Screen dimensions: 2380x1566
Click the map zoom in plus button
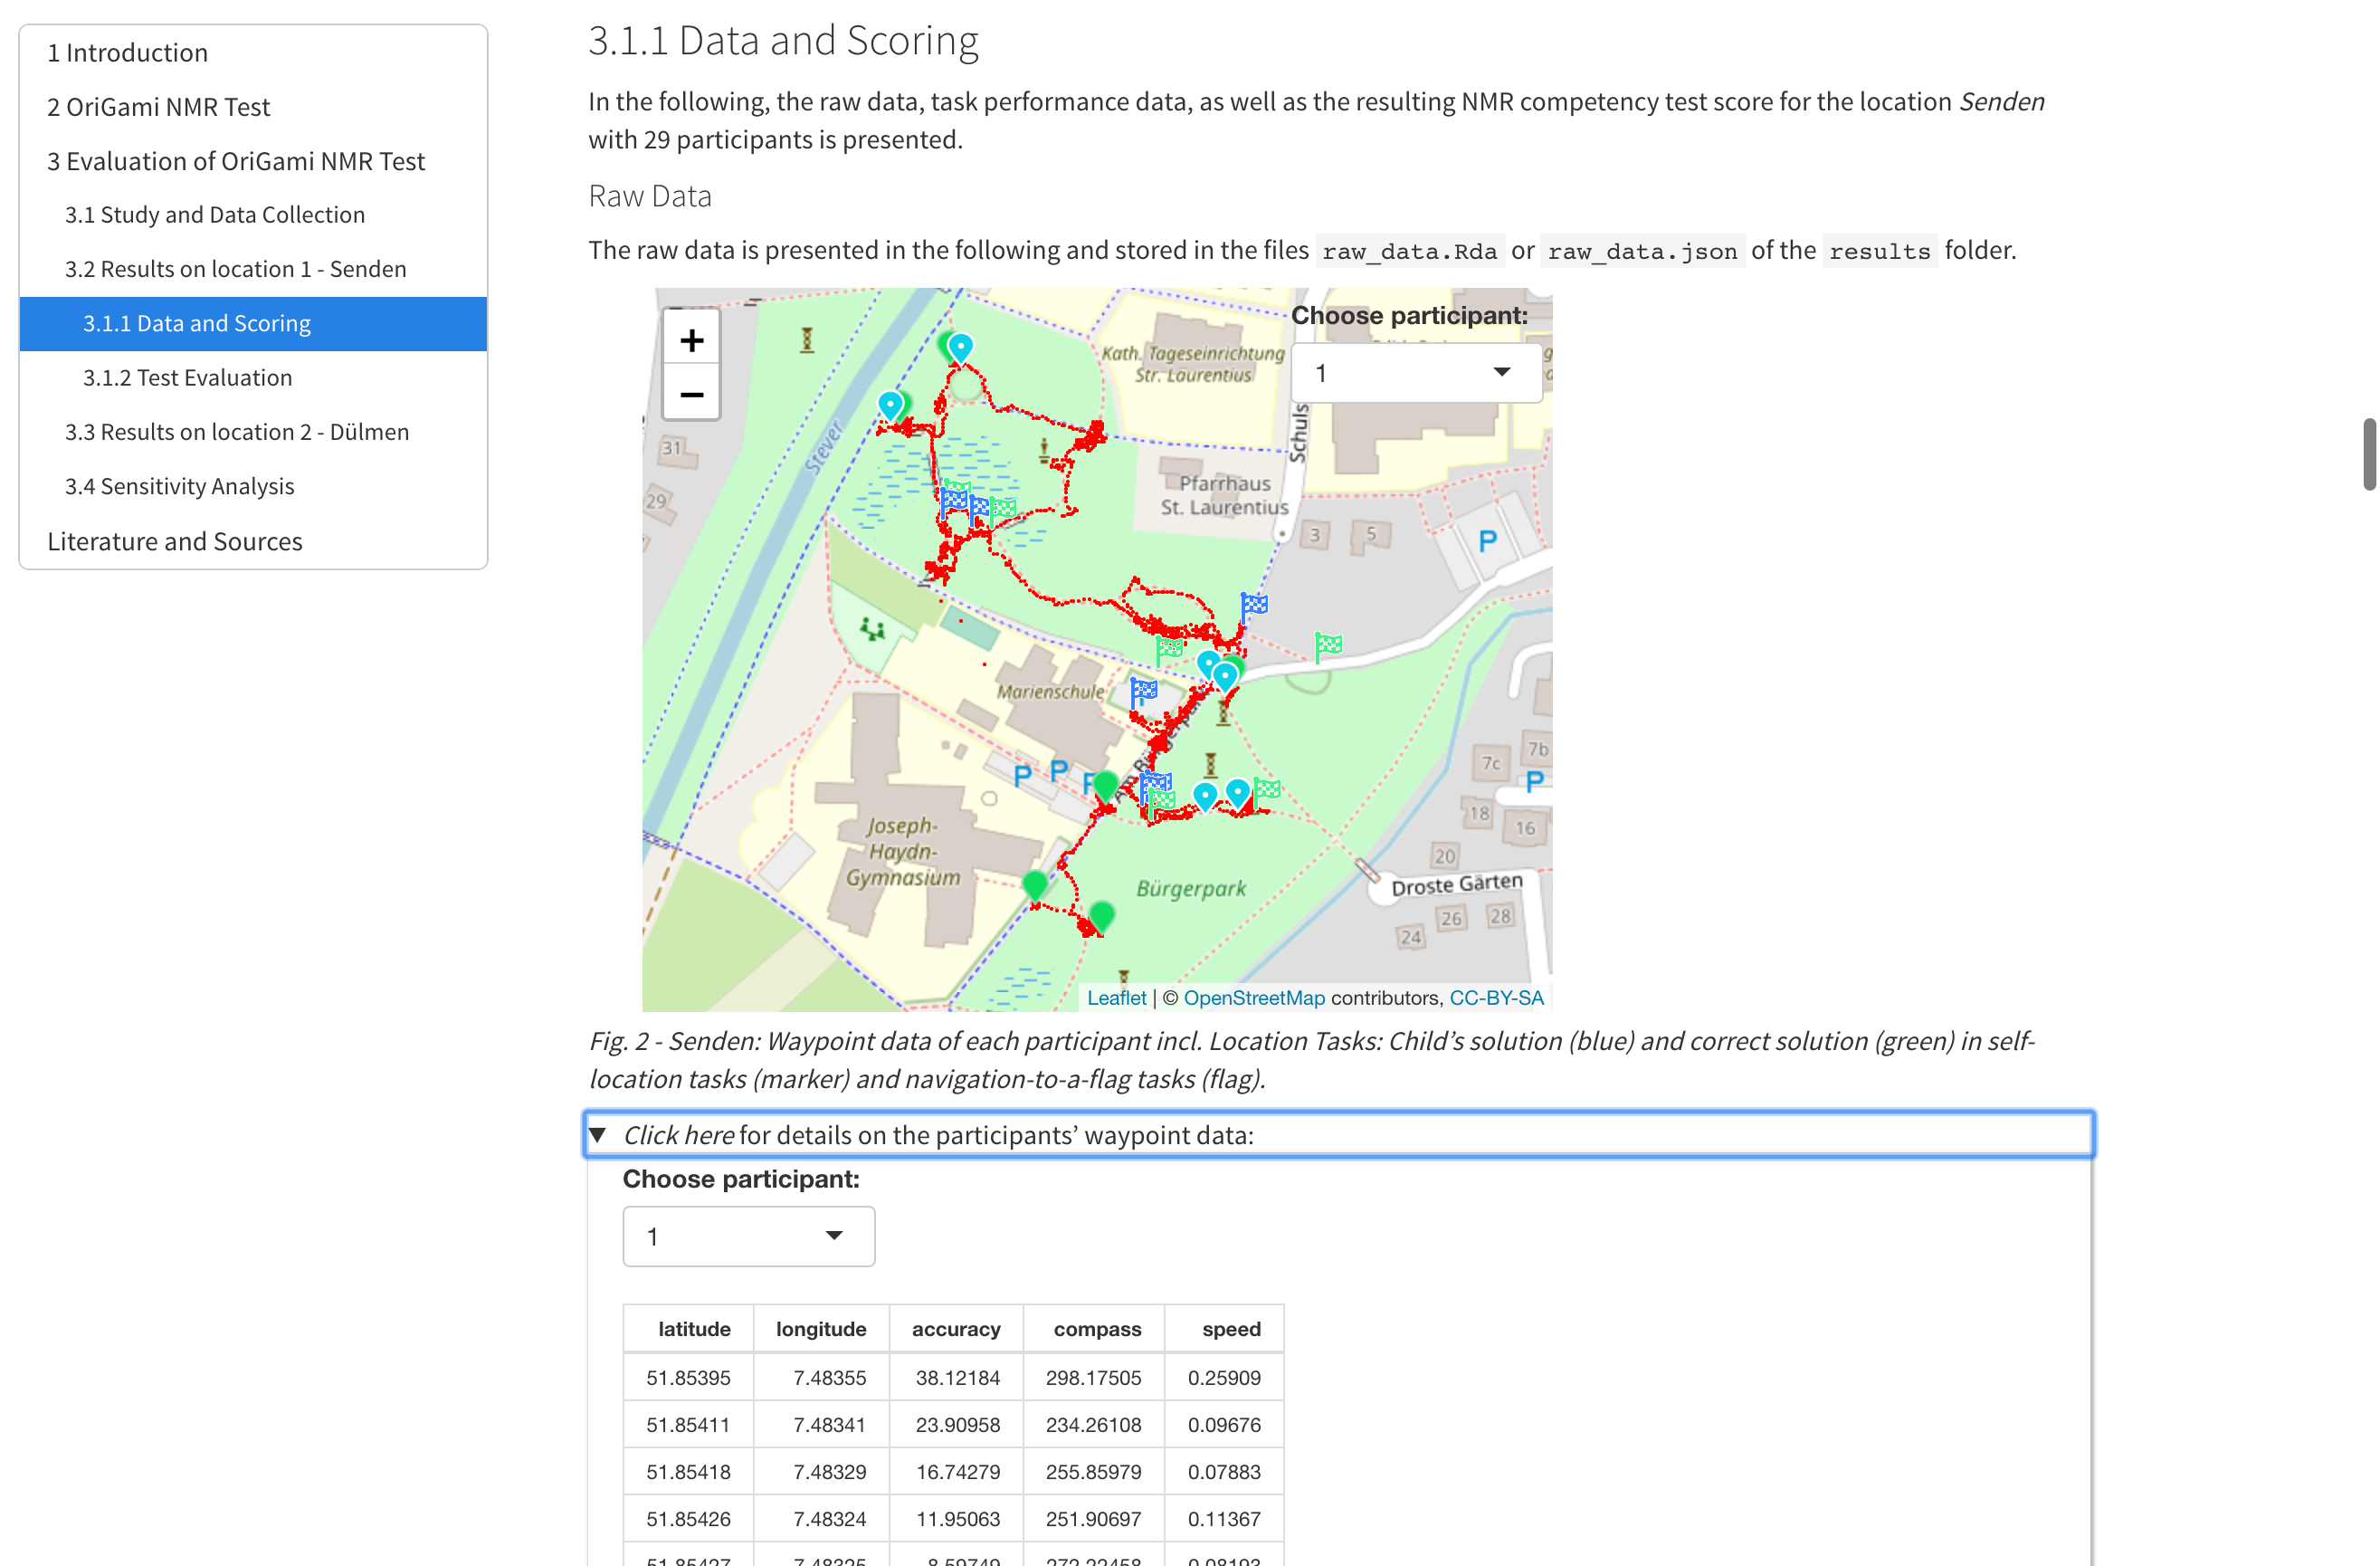691,341
